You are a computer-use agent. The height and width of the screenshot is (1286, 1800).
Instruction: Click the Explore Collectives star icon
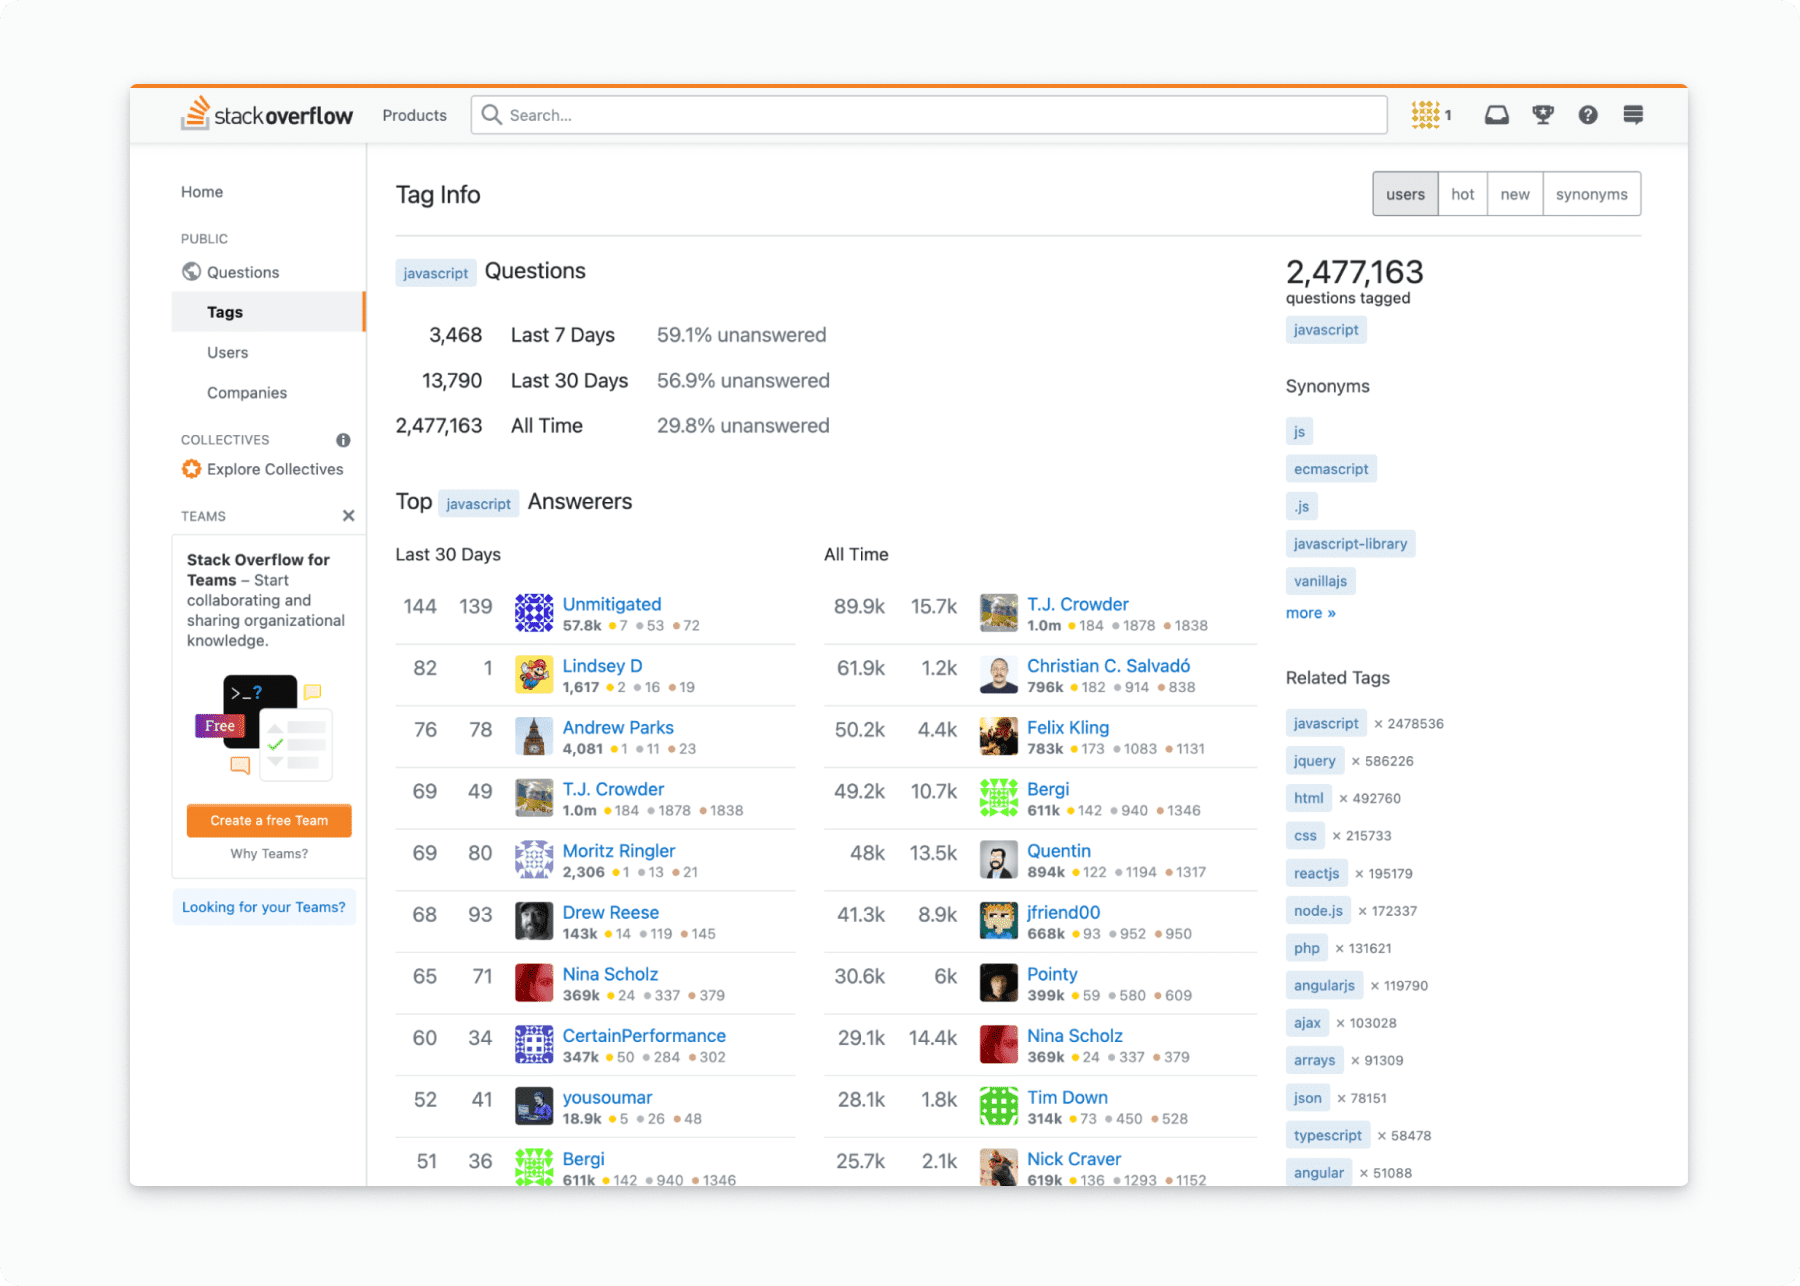[x=191, y=469]
